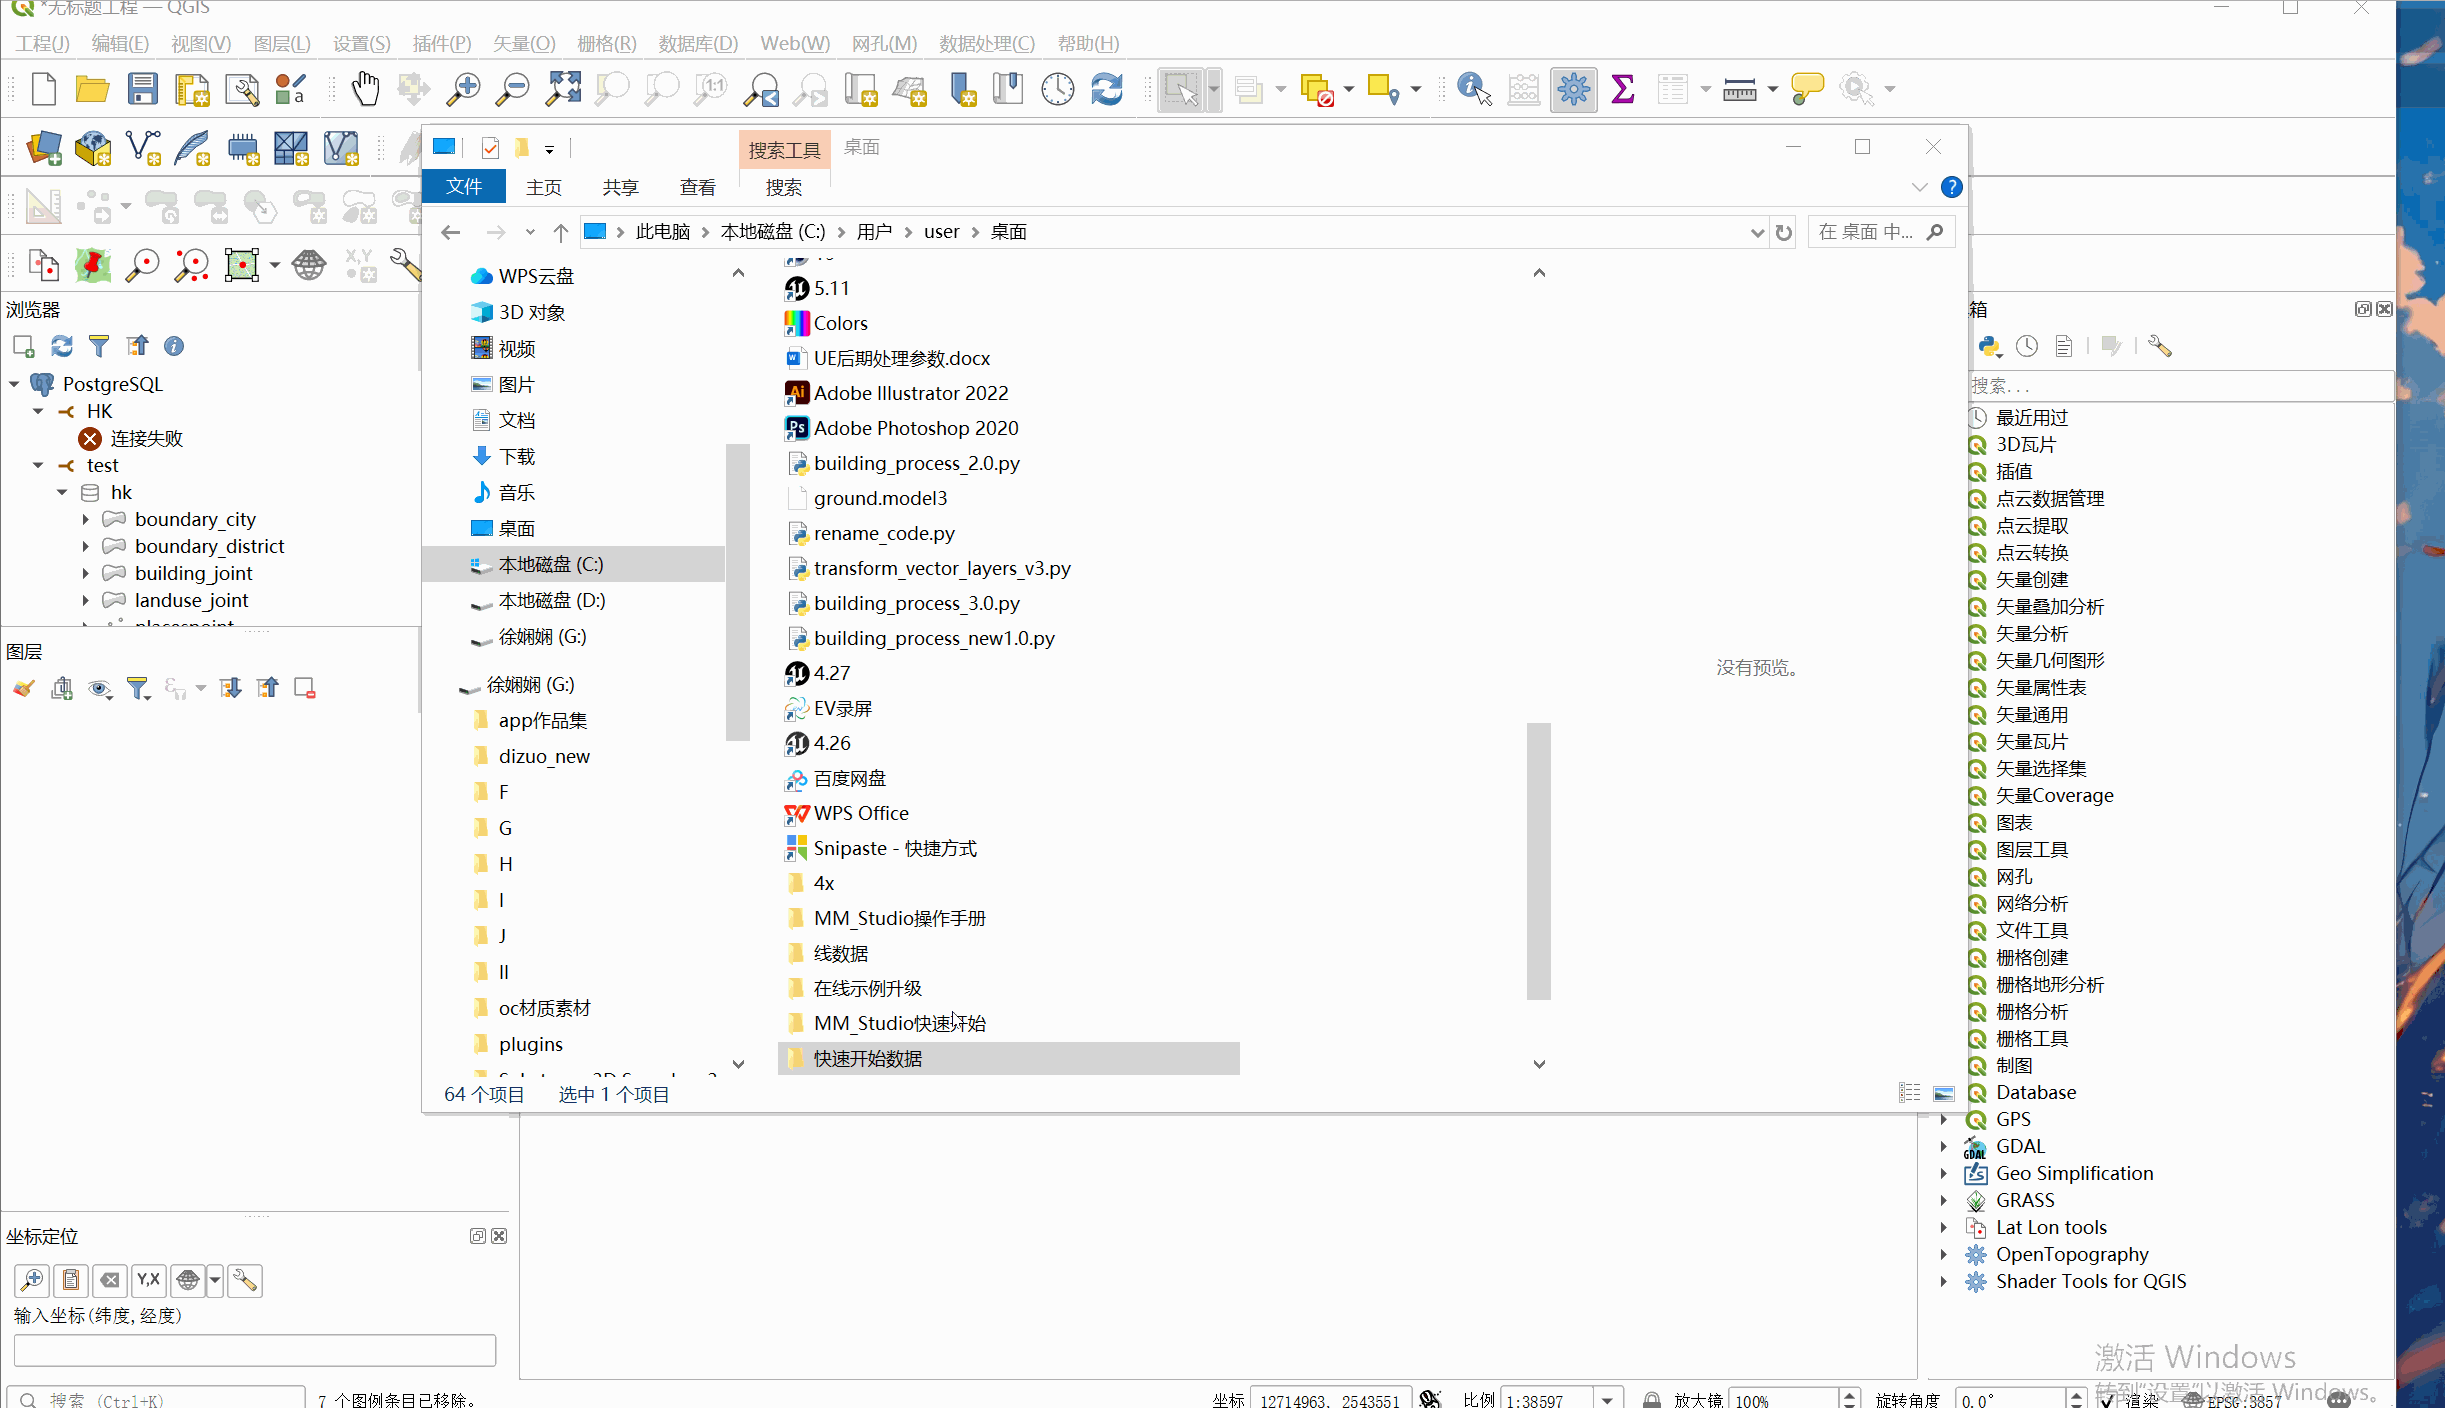
Task: Open the 矢量(O) Vector menu
Action: point(523,44)
